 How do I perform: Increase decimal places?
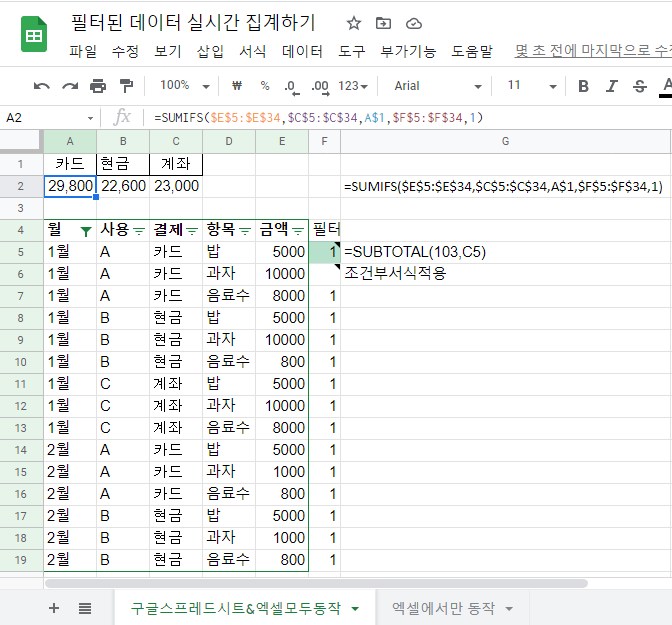320,87
